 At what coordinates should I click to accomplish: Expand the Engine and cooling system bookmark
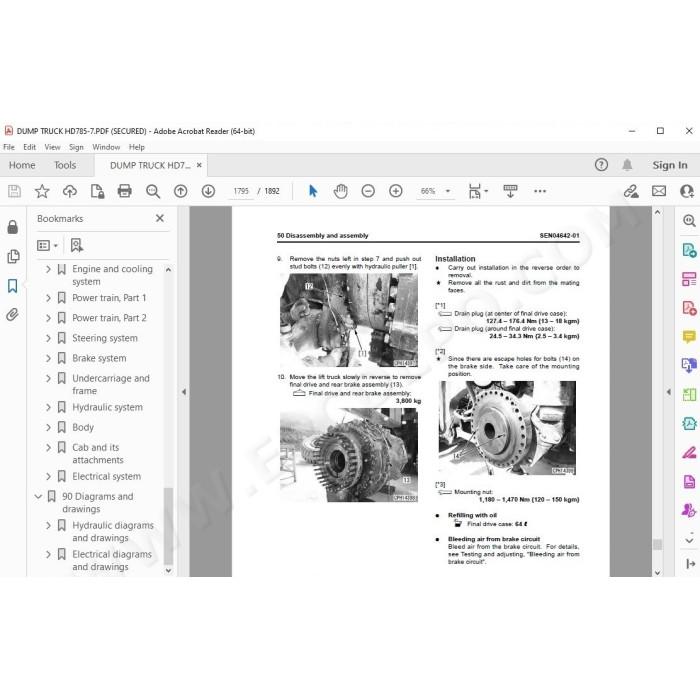point(48,269)
